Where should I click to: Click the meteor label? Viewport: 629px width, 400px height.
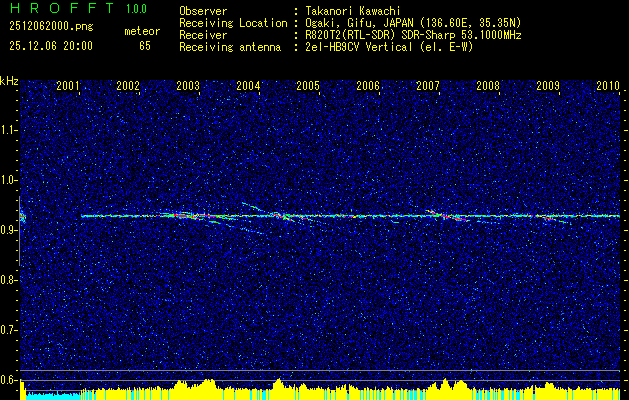(142, 31)
